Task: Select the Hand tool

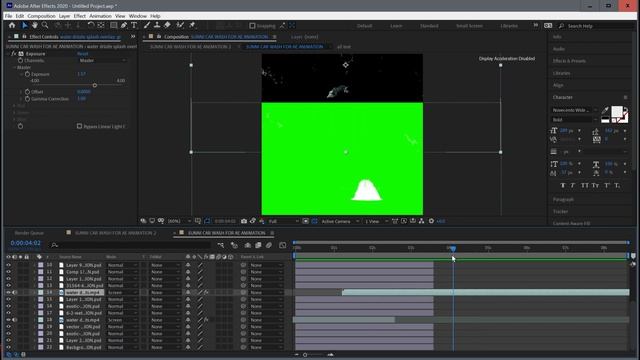Action: click(35, 25)
